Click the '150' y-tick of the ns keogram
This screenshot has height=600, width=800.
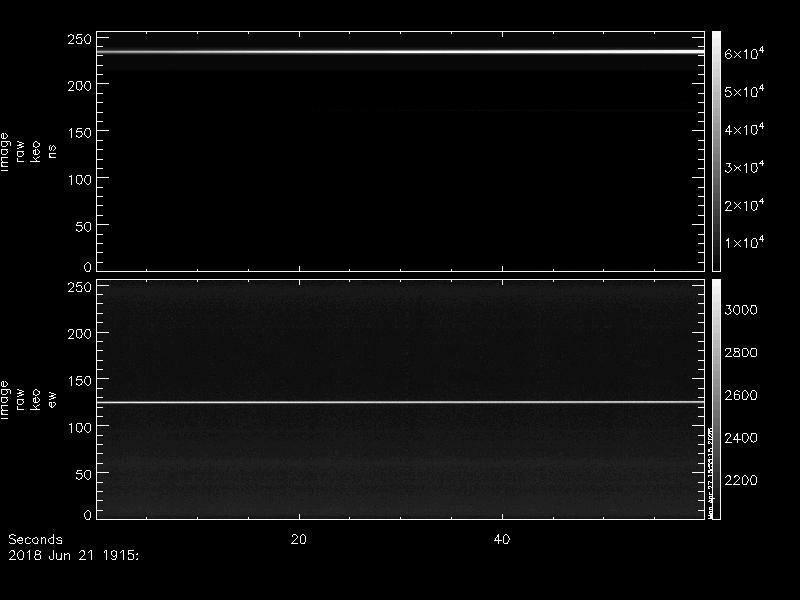[x=80, y=133]
